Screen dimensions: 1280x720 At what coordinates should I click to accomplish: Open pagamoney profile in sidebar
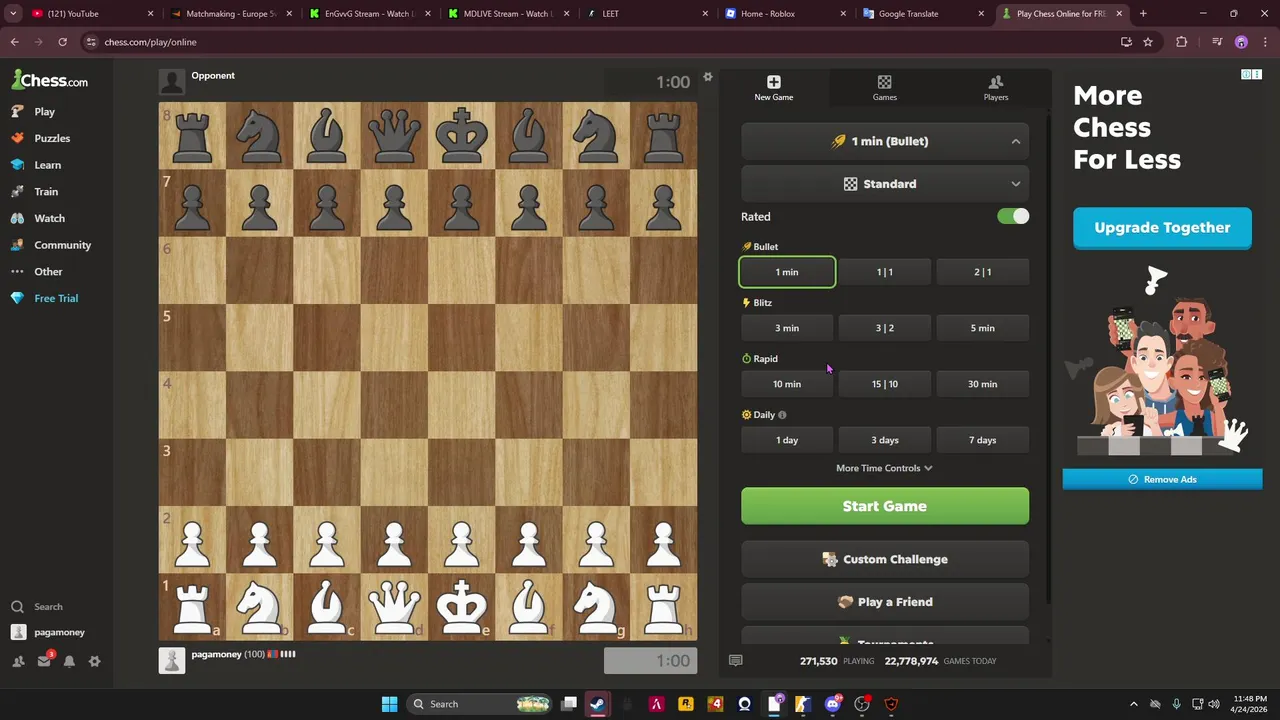pos(48,632)
